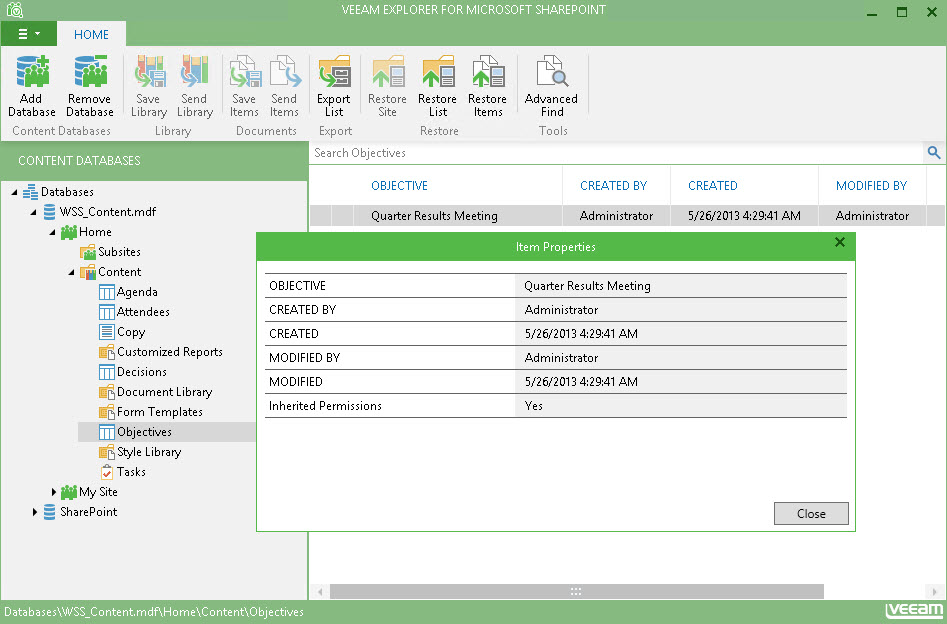This screenshot has height=624, width=947.
Task: Collapse the Content folder node
Action: pyautogui.click(x=71, y=272)
